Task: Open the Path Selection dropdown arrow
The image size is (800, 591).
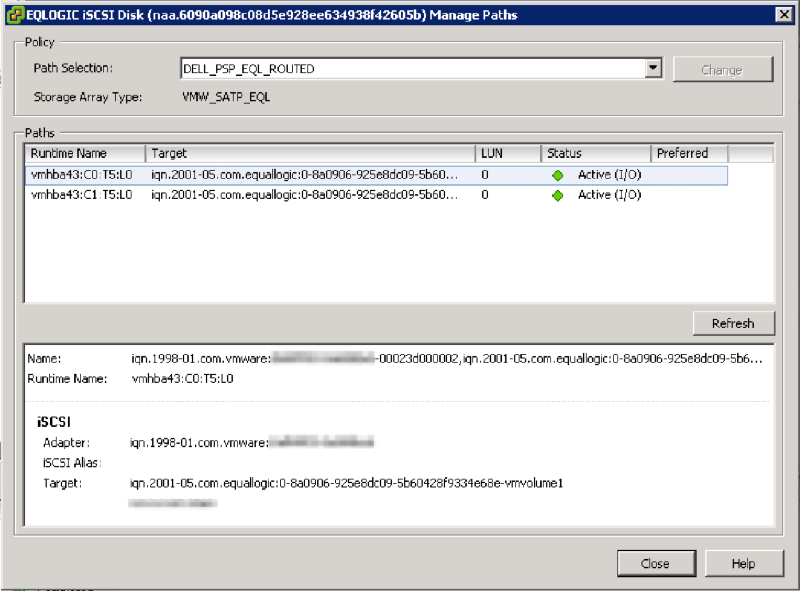Action: tap(653, 68)
